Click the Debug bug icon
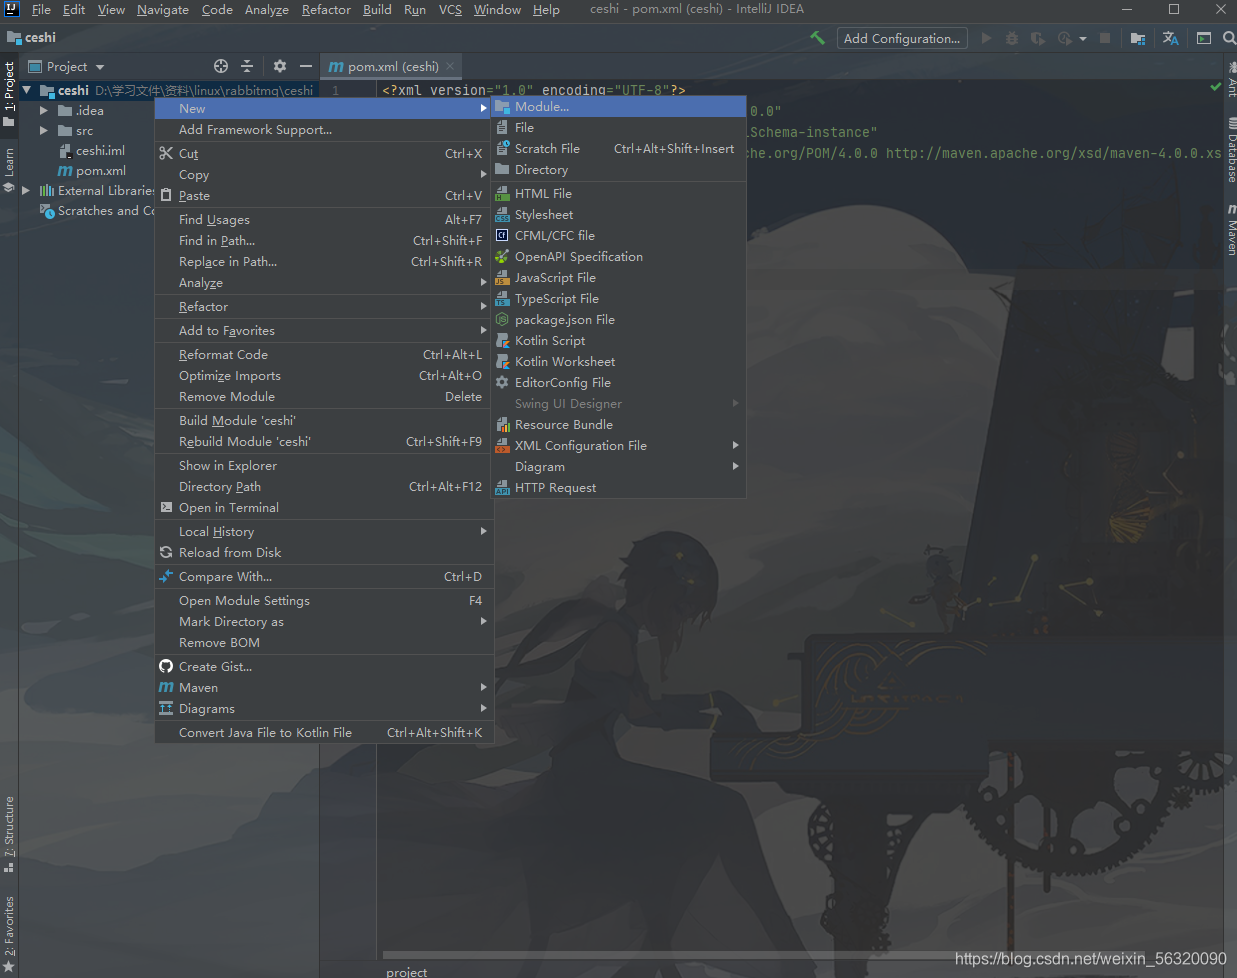The height and width of the screenshot is (978, 1237). click(x=1012, y=38)
